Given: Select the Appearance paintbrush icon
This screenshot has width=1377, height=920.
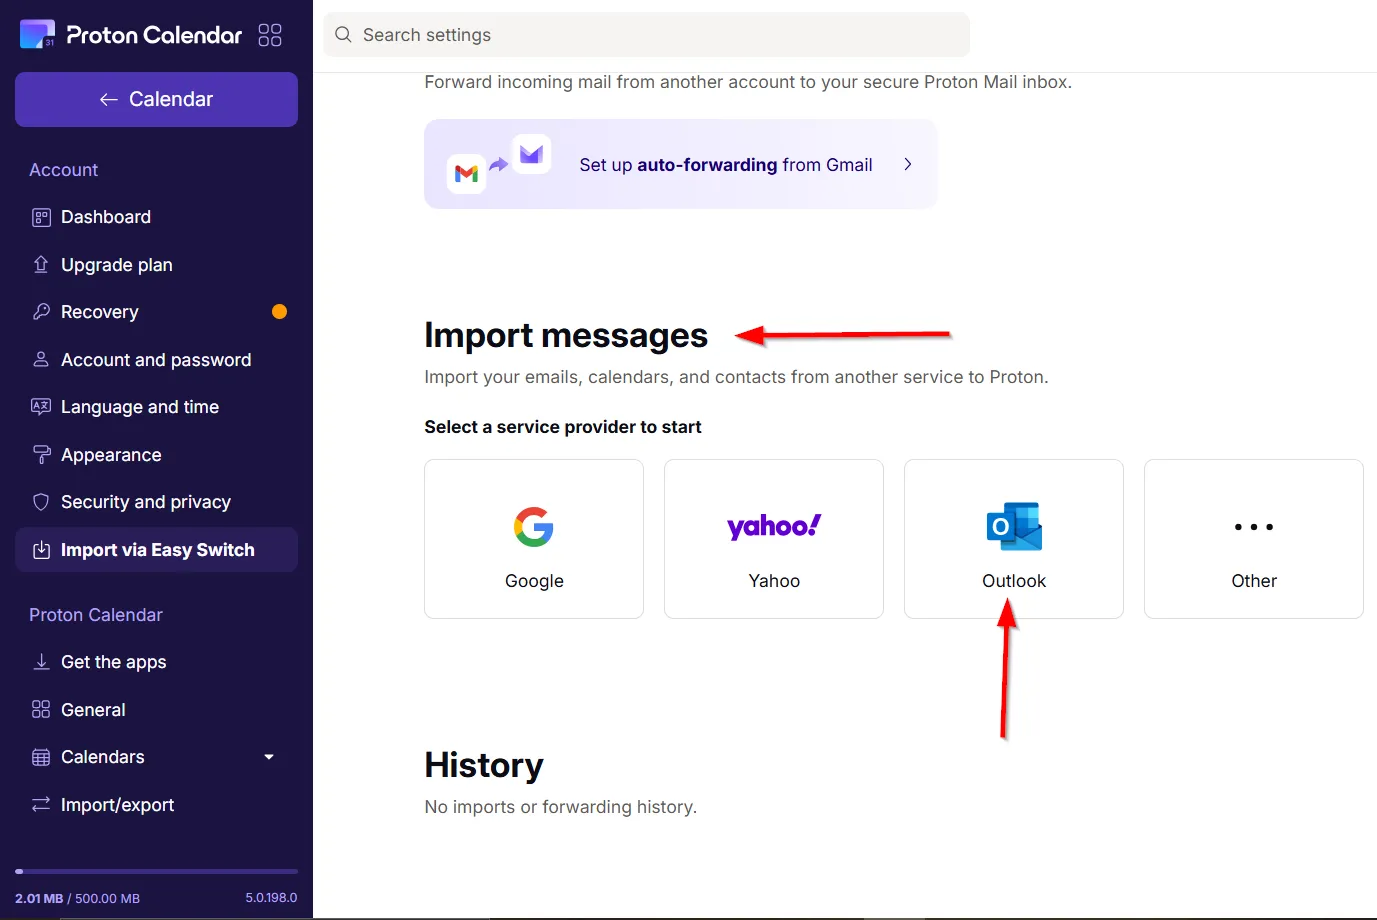Looking at the screenshot, I should tap(40, 454).
